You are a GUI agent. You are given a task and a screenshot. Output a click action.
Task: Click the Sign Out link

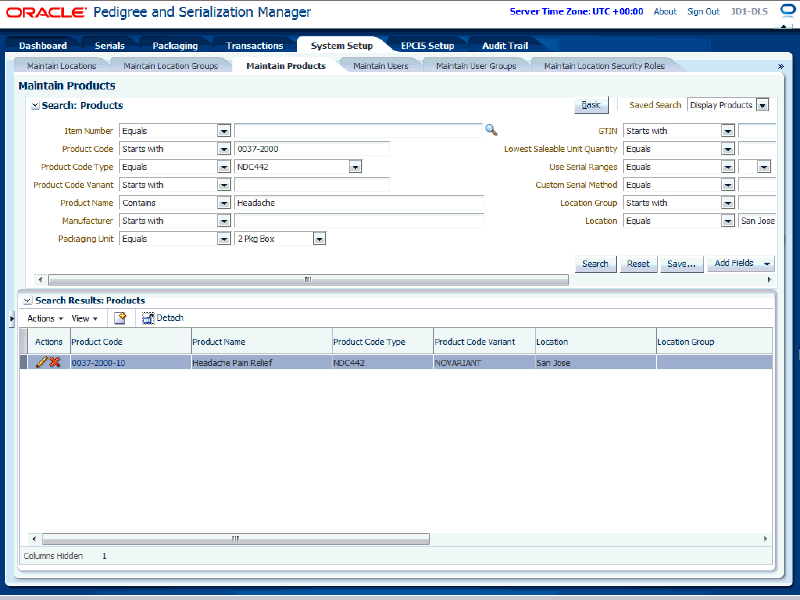click(703, 11)
